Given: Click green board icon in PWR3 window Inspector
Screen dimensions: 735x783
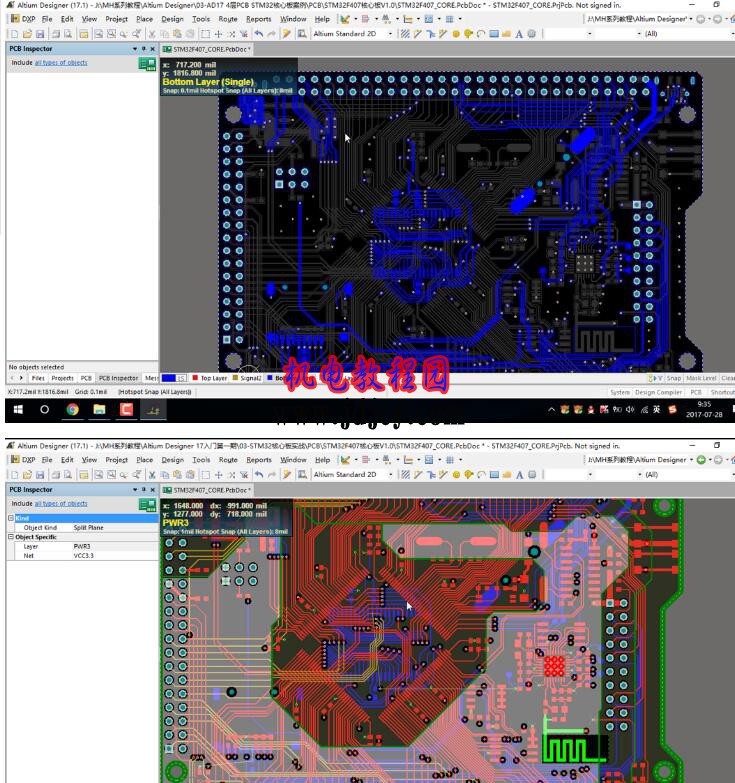Looking at the screenshot, I should click(x=147, y=505).
